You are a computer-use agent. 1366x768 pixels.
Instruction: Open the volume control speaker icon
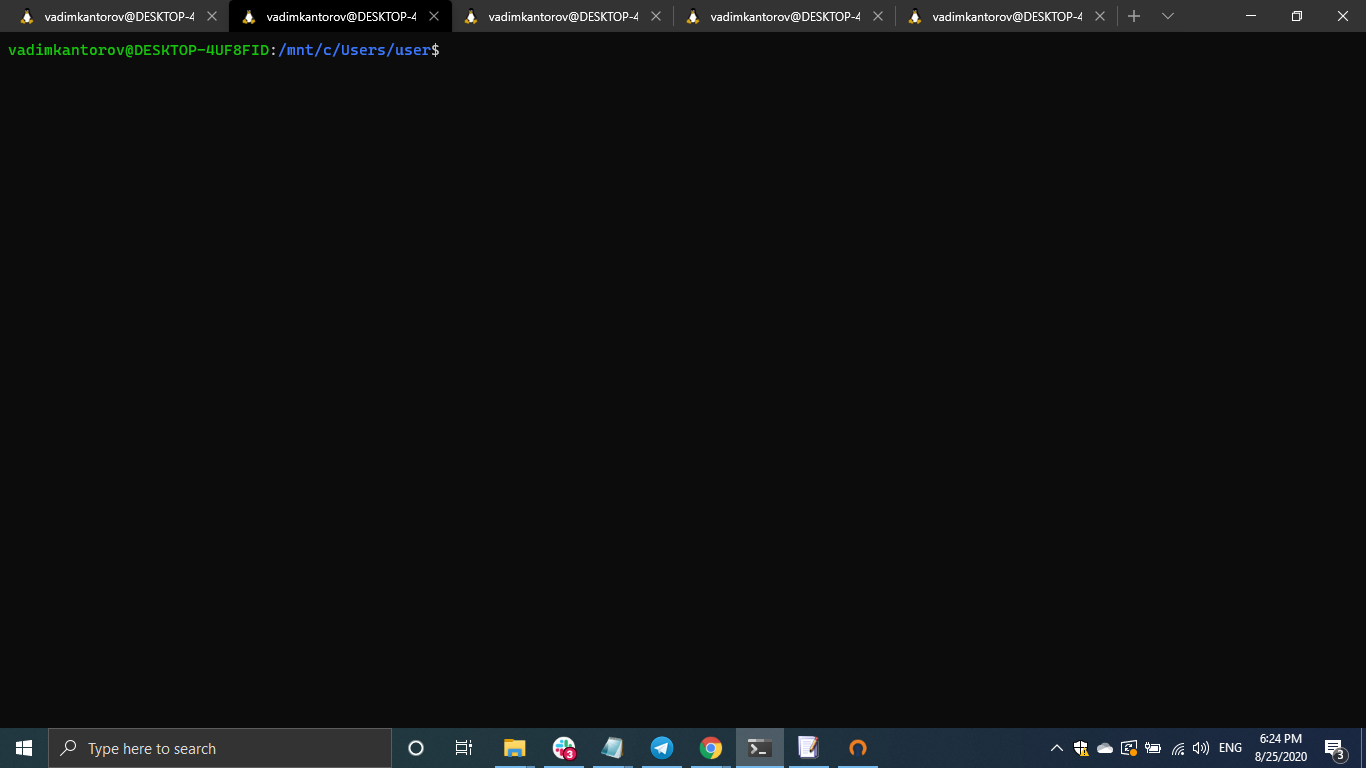point(1201,748)
